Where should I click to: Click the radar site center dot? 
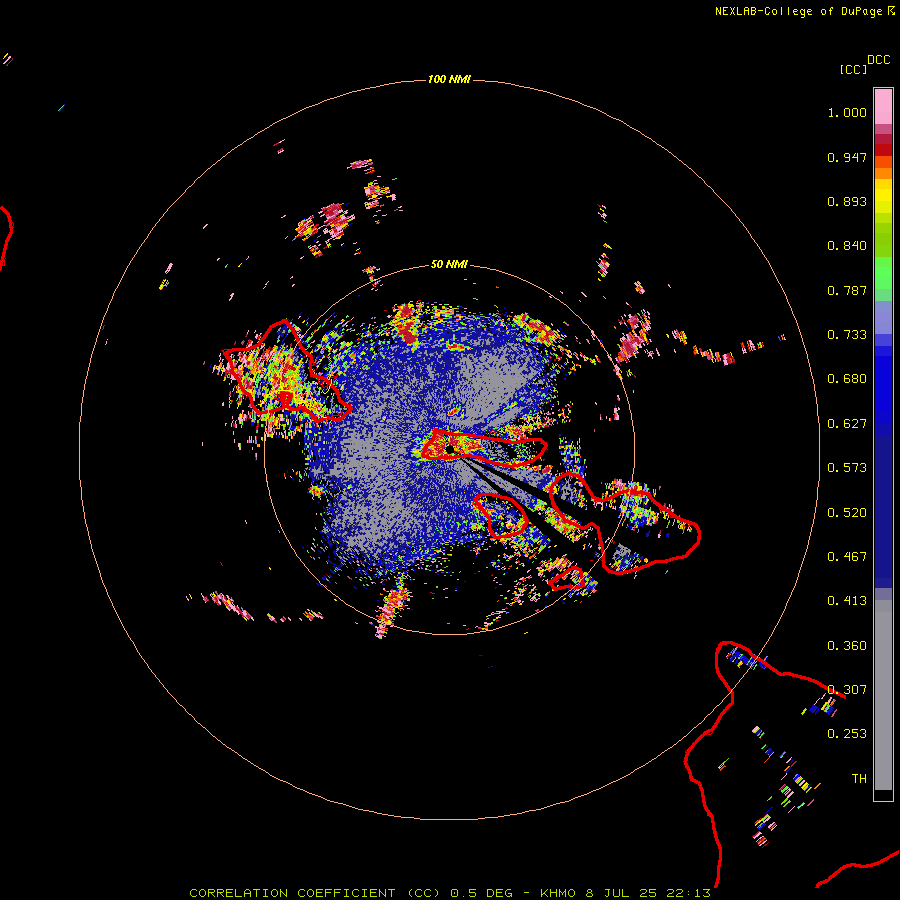(x=449, y=449)
